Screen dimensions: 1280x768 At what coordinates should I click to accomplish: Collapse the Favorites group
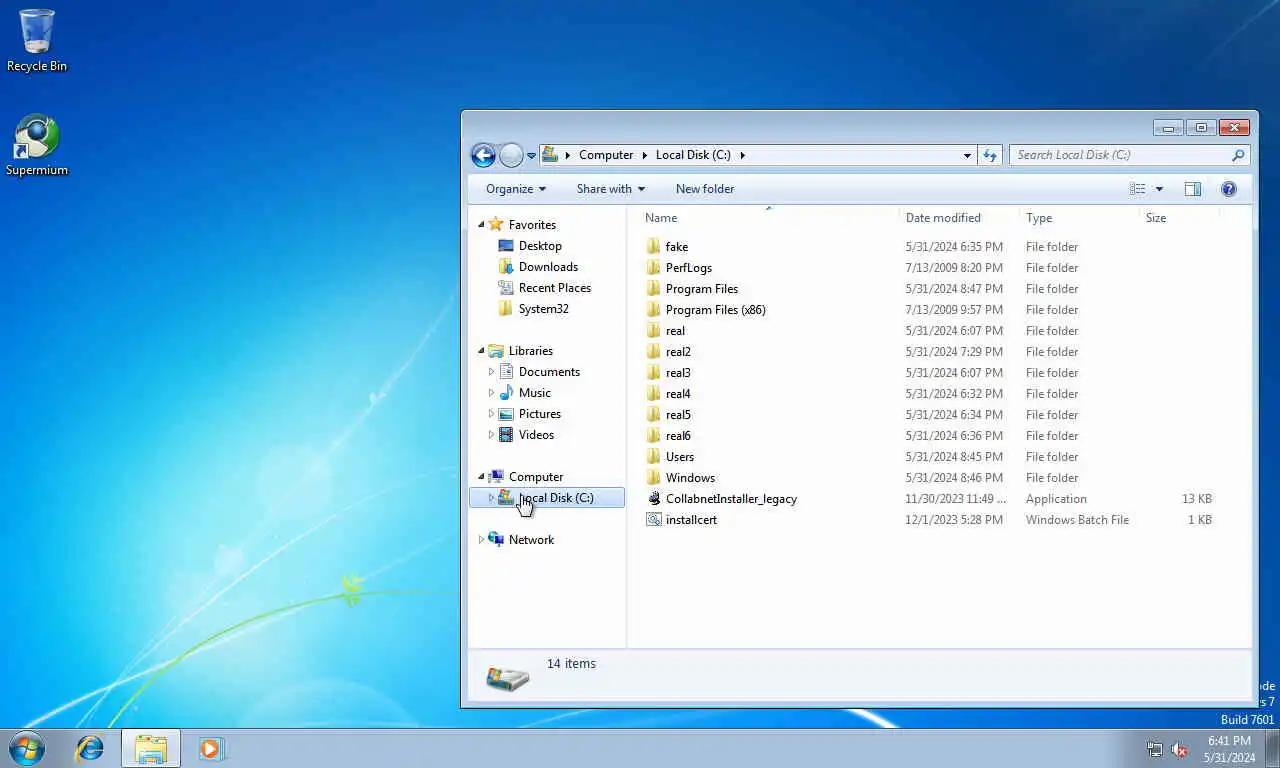(x=481, y=225)
